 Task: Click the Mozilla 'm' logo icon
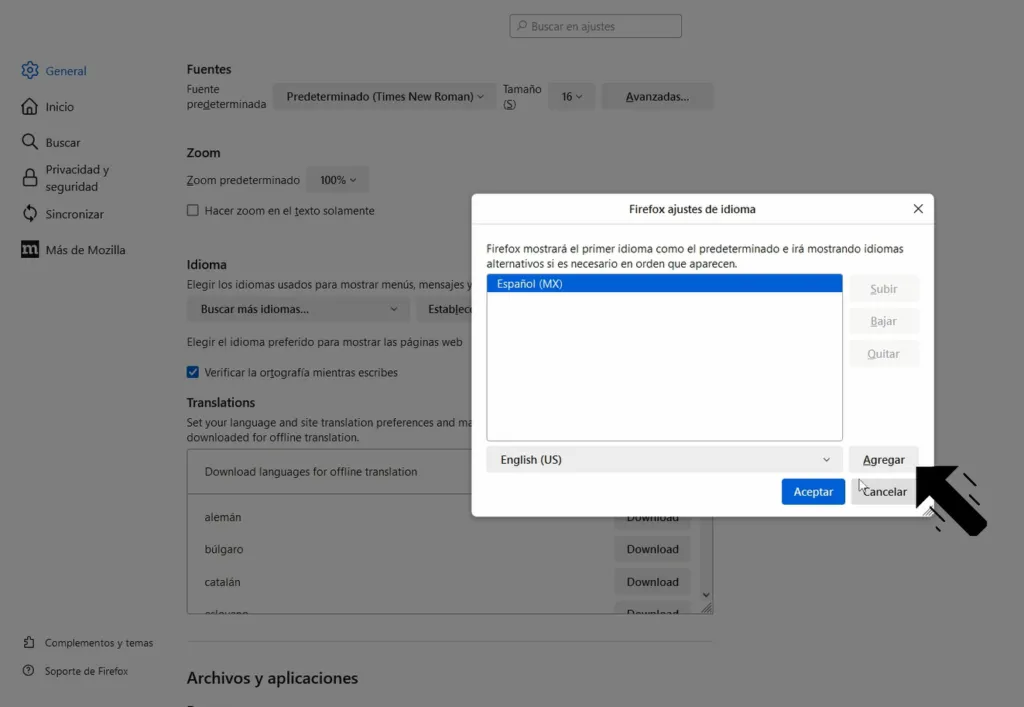[x=29, y=249]
